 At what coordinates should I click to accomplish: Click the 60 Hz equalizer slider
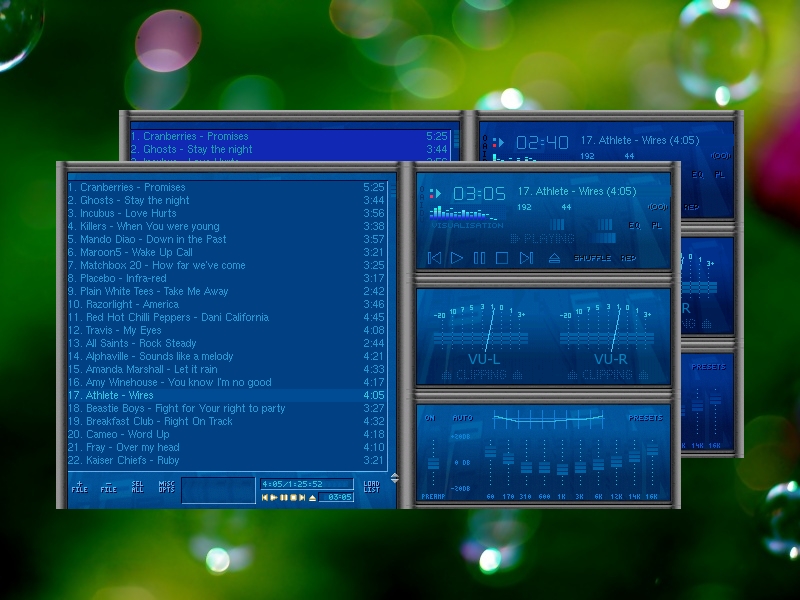(x=490, y=452)
